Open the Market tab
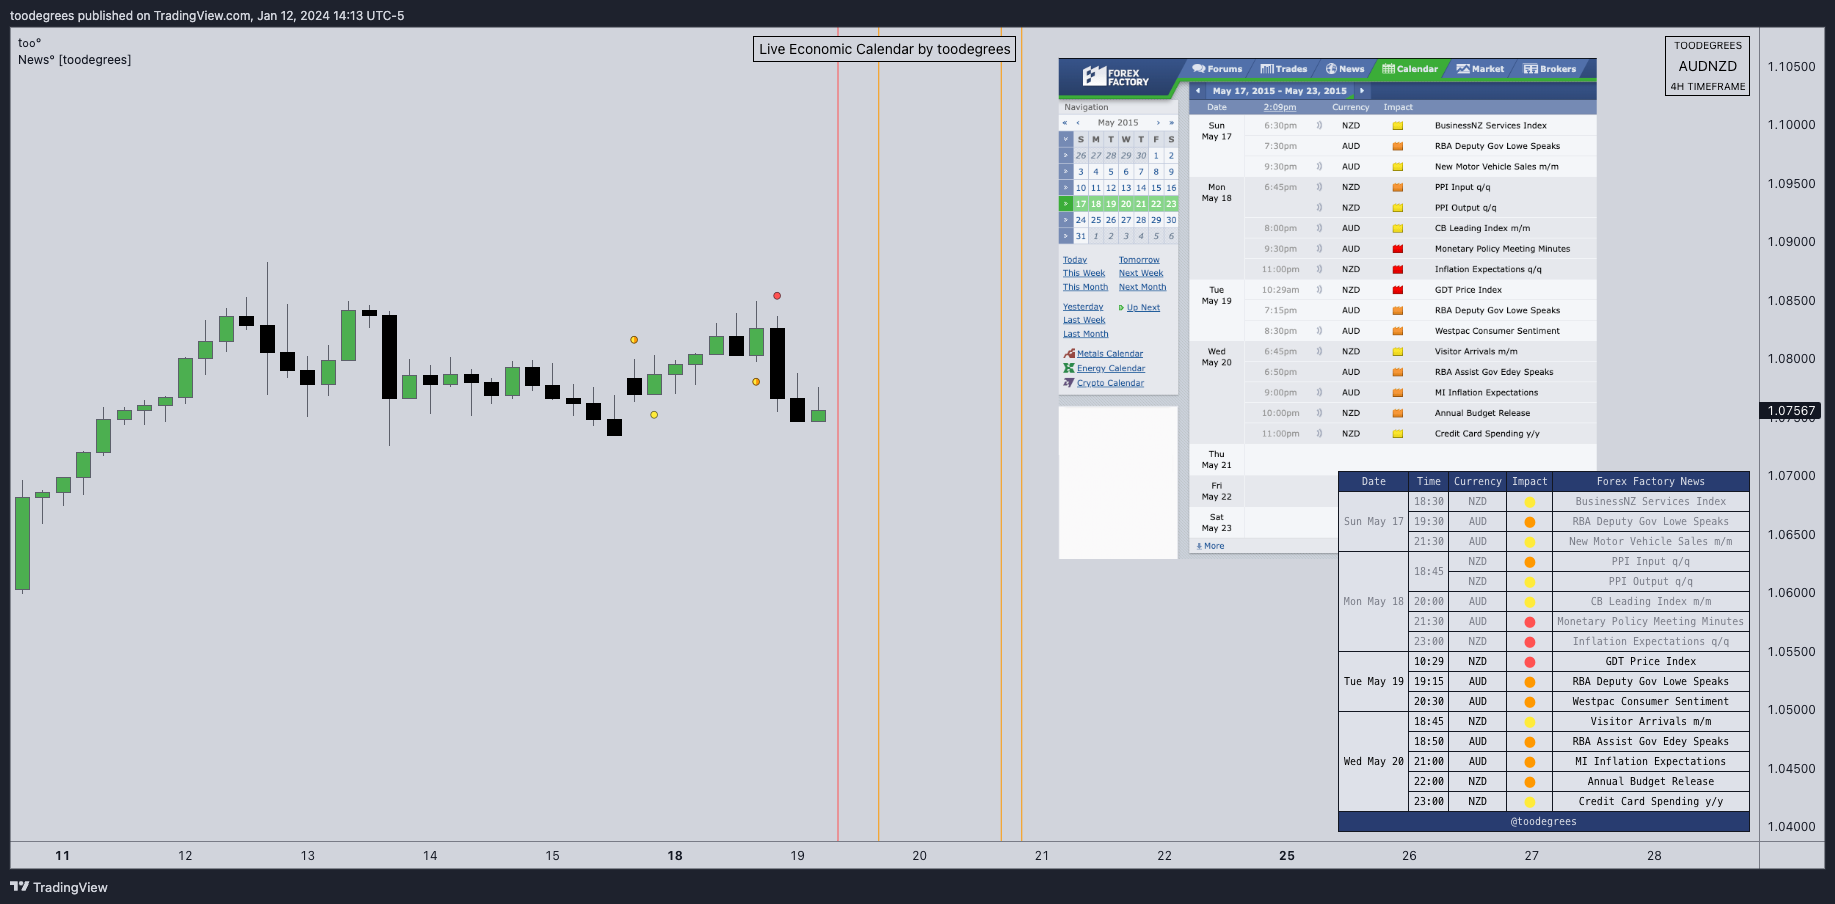Image resolution: width=1835 pixels, height=904 pixels. click(1480, 69)
